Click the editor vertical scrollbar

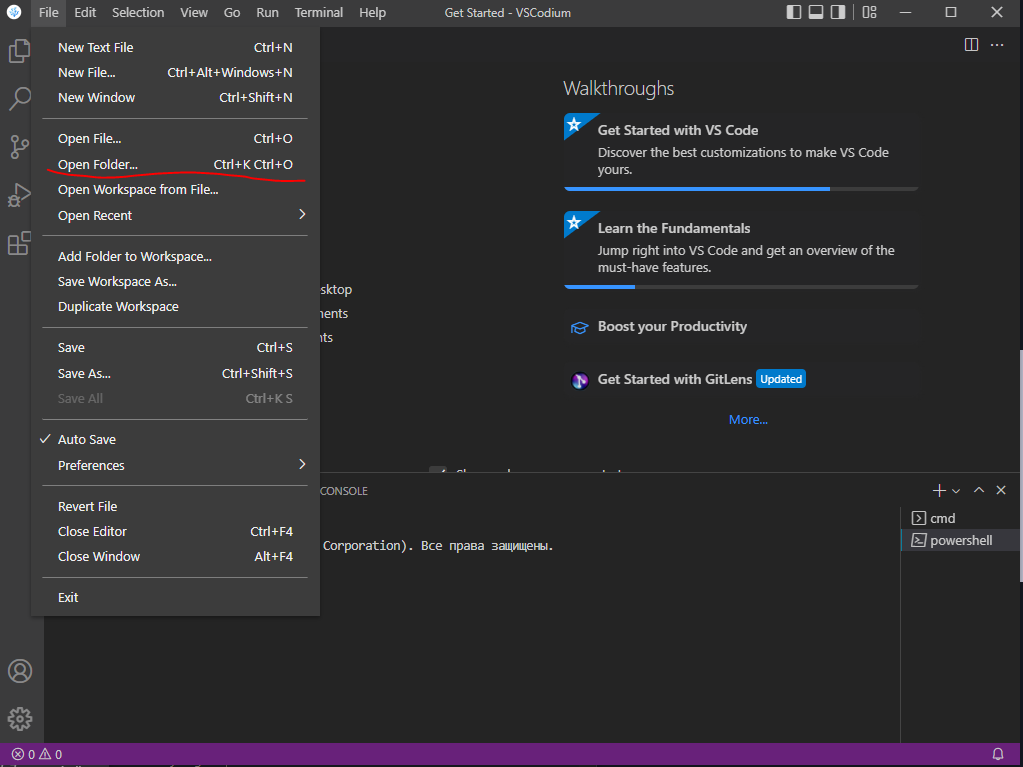tap(1020, 466)
